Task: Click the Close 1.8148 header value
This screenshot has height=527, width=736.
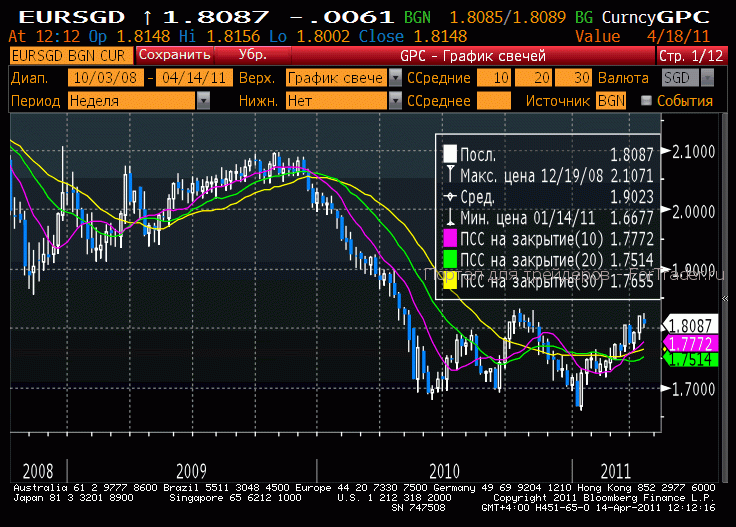Action: pos(413,36)
